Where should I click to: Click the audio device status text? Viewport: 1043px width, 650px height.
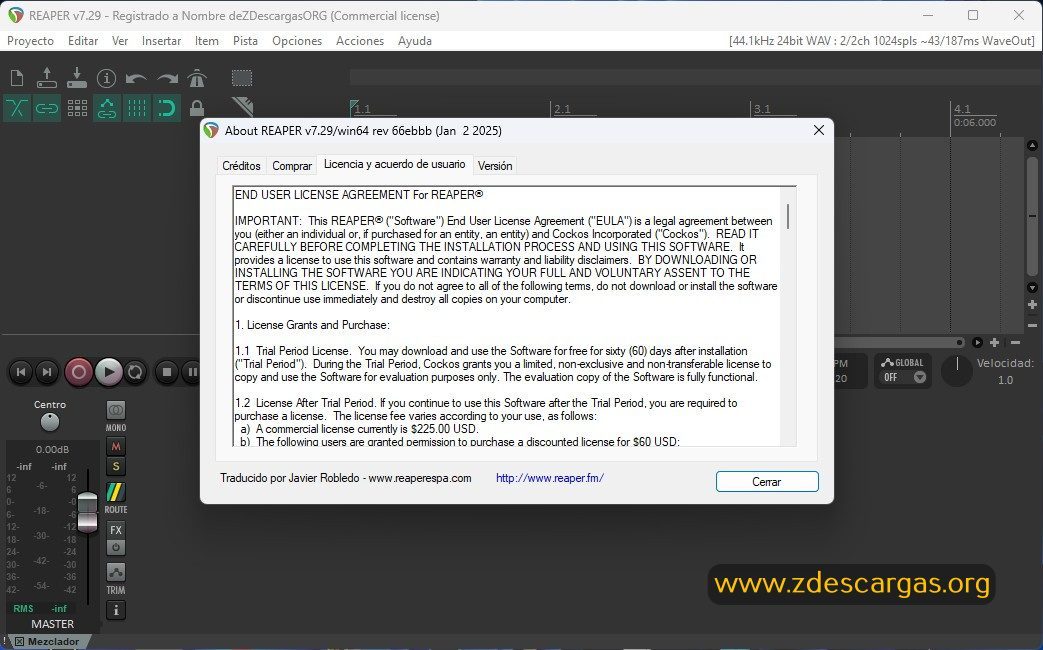point(881,41)
